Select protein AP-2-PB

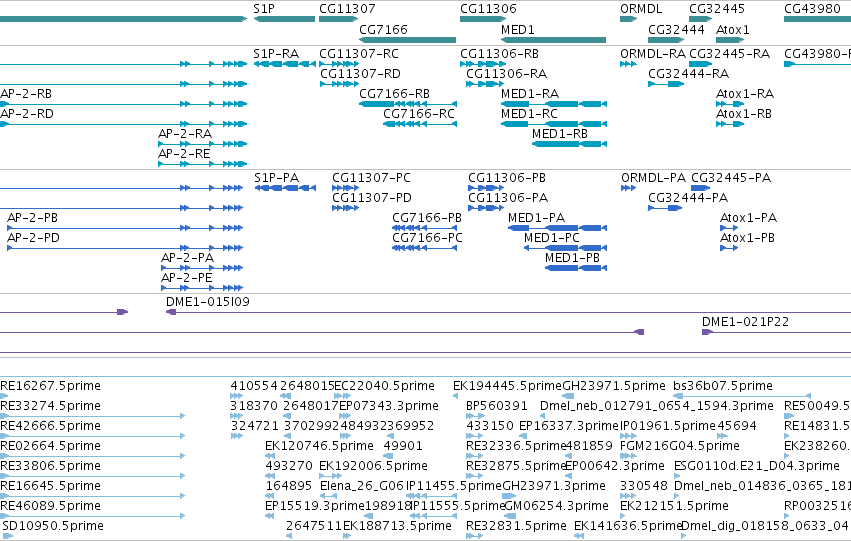click(x=33, y=218)
